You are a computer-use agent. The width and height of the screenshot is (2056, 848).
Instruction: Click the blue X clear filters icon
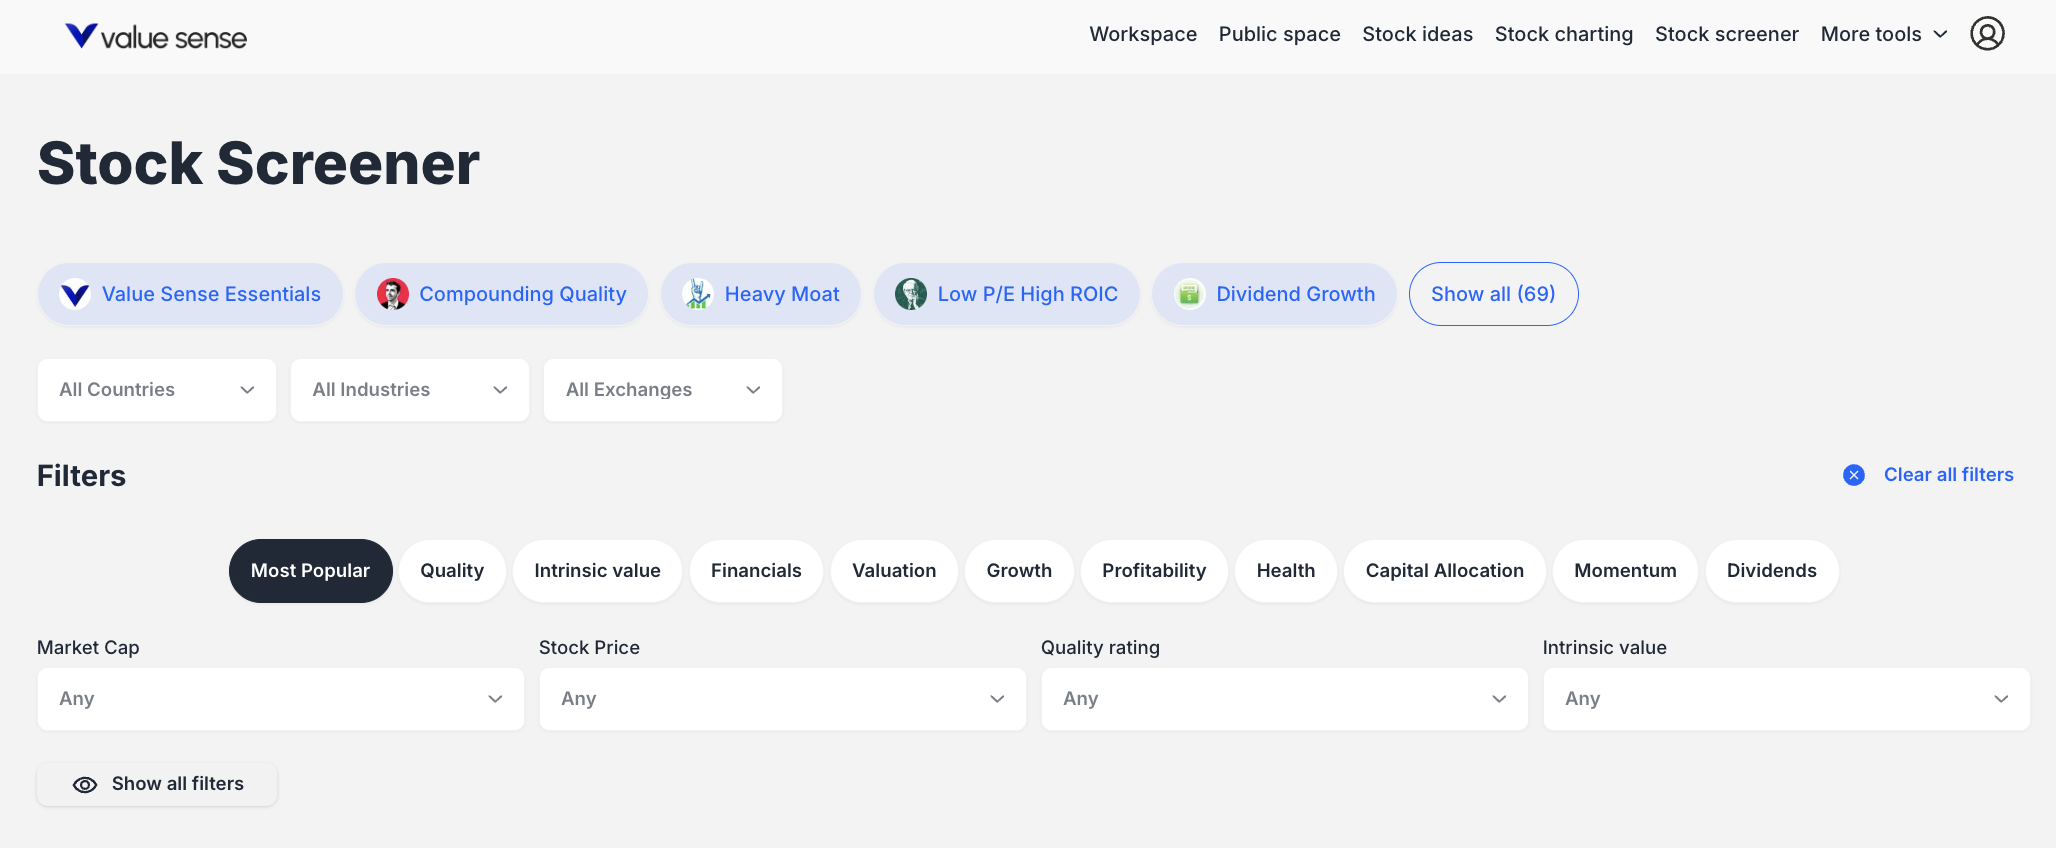click(x=1854, y=475)
